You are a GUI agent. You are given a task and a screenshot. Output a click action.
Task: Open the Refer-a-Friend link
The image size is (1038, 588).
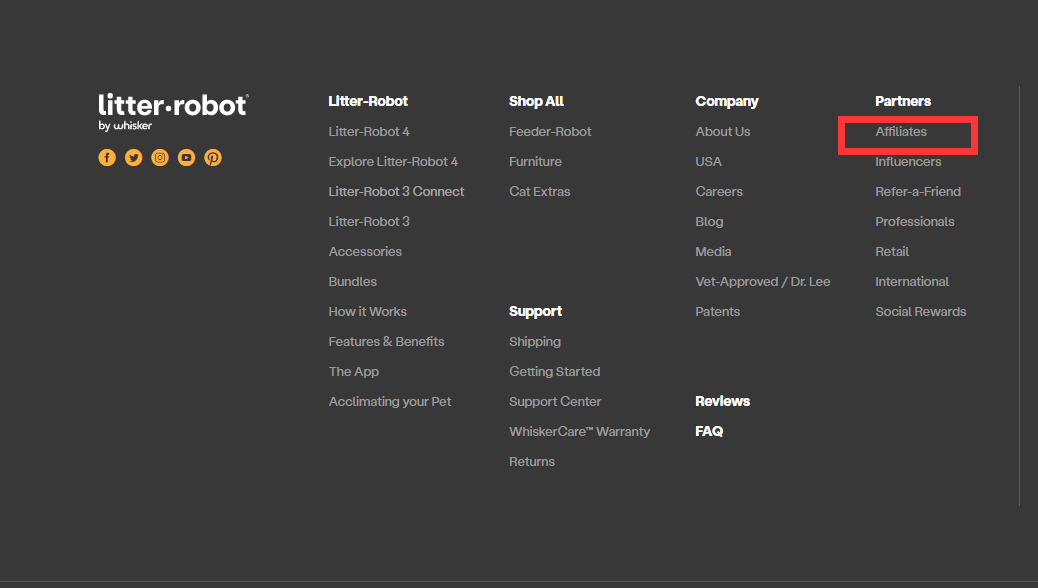click(x=917, y=192)
